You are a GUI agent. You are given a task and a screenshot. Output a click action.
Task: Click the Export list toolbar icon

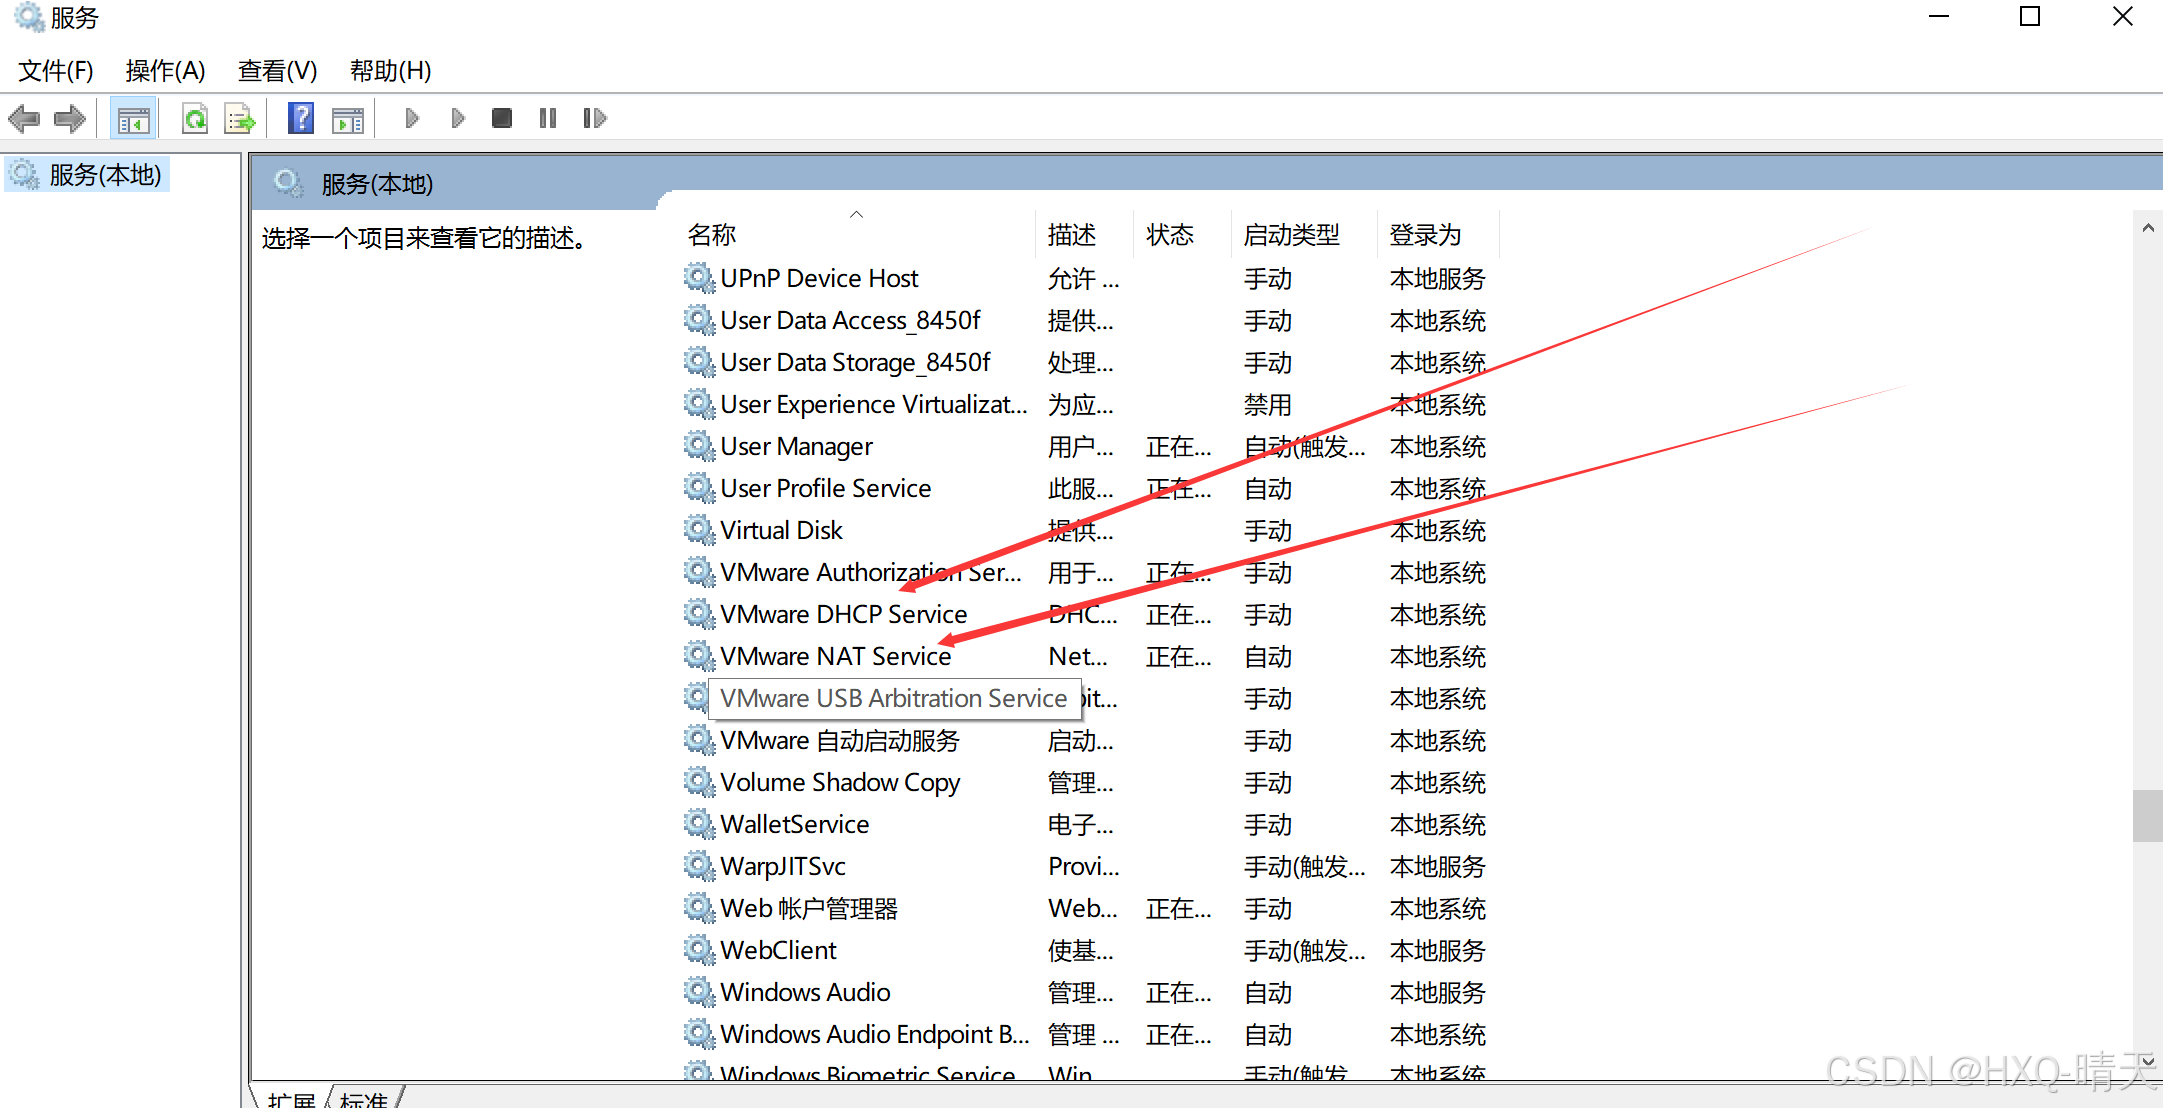[240, 120]
